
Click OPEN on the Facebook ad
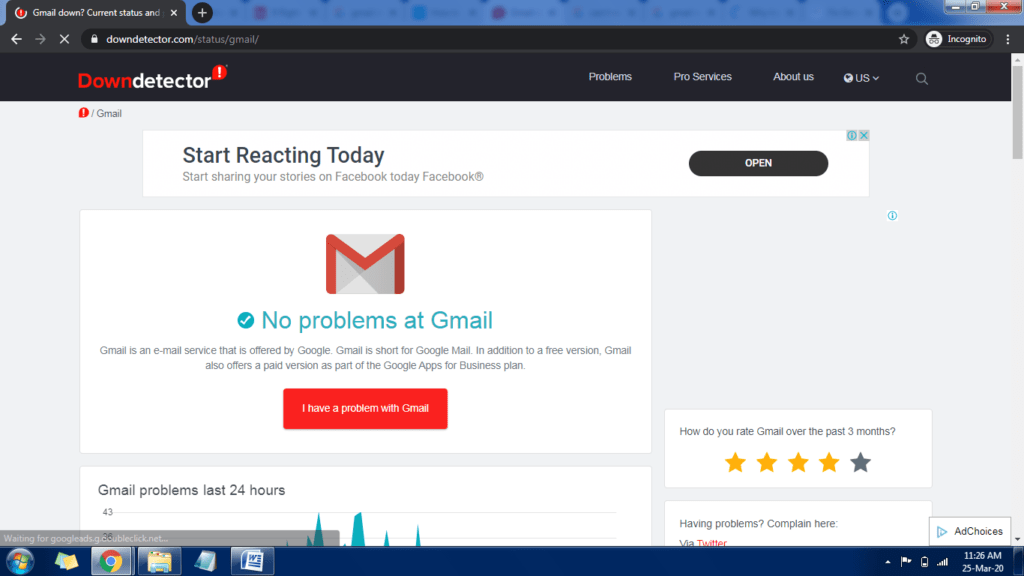(757, 163)
